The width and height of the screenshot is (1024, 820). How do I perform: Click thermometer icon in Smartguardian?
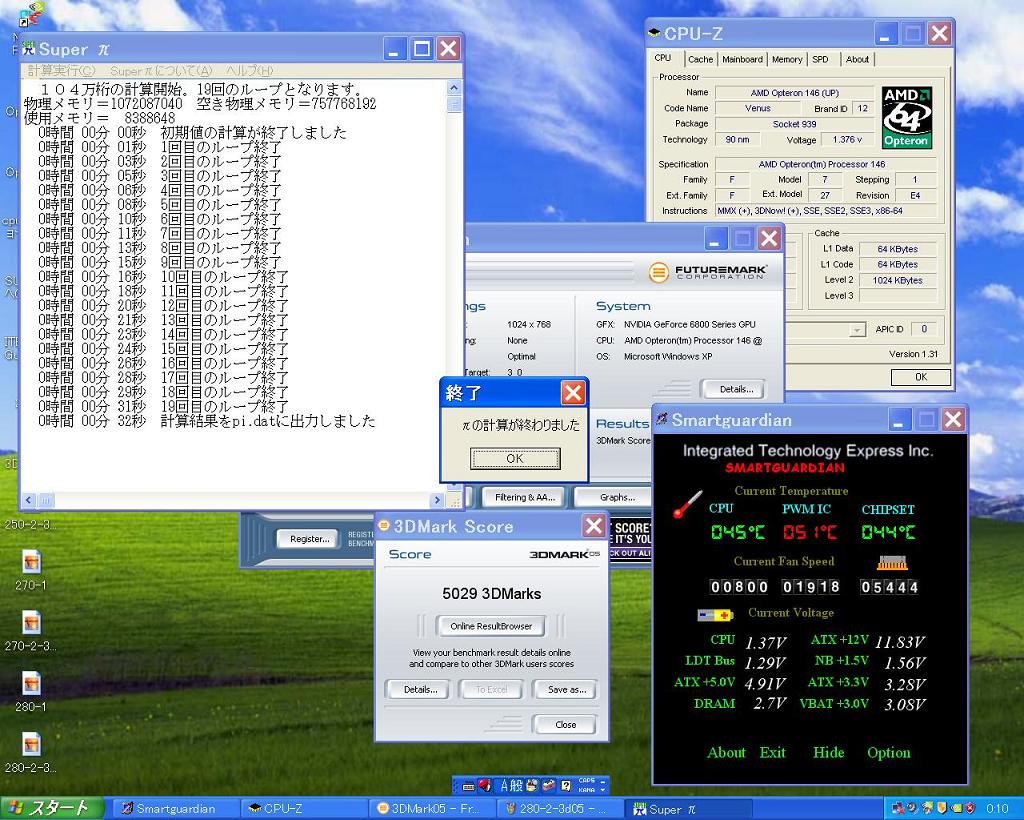pos(687,505)
